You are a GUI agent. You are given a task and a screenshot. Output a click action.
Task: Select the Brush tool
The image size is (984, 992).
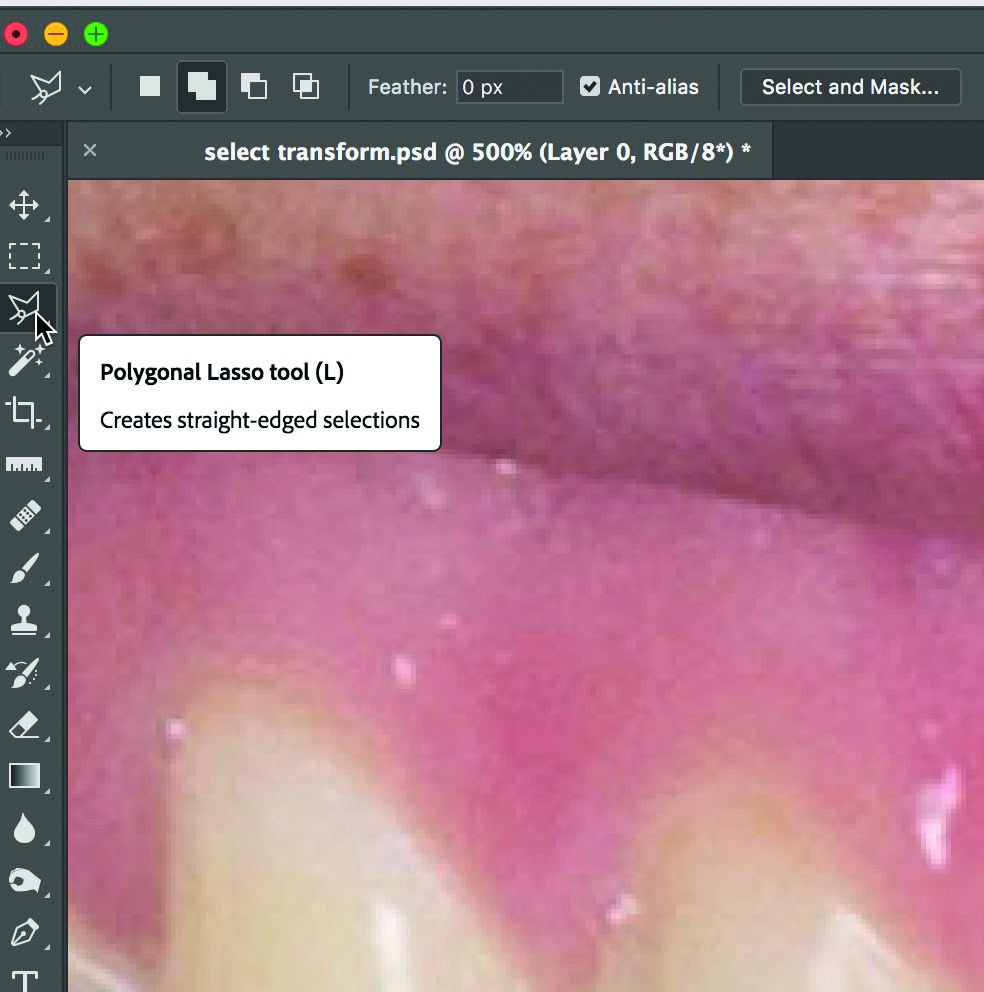click(24, 569)
